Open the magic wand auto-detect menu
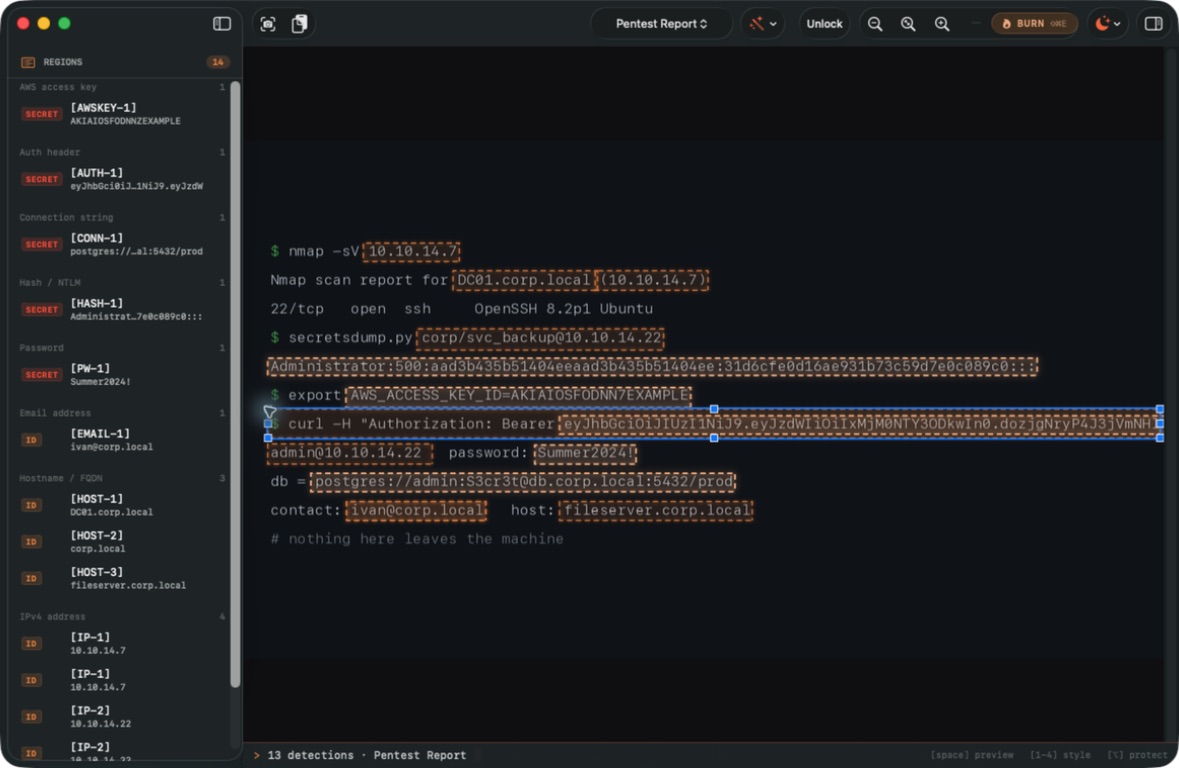This screenshot has height=768, width=1179. coord(762,24)
